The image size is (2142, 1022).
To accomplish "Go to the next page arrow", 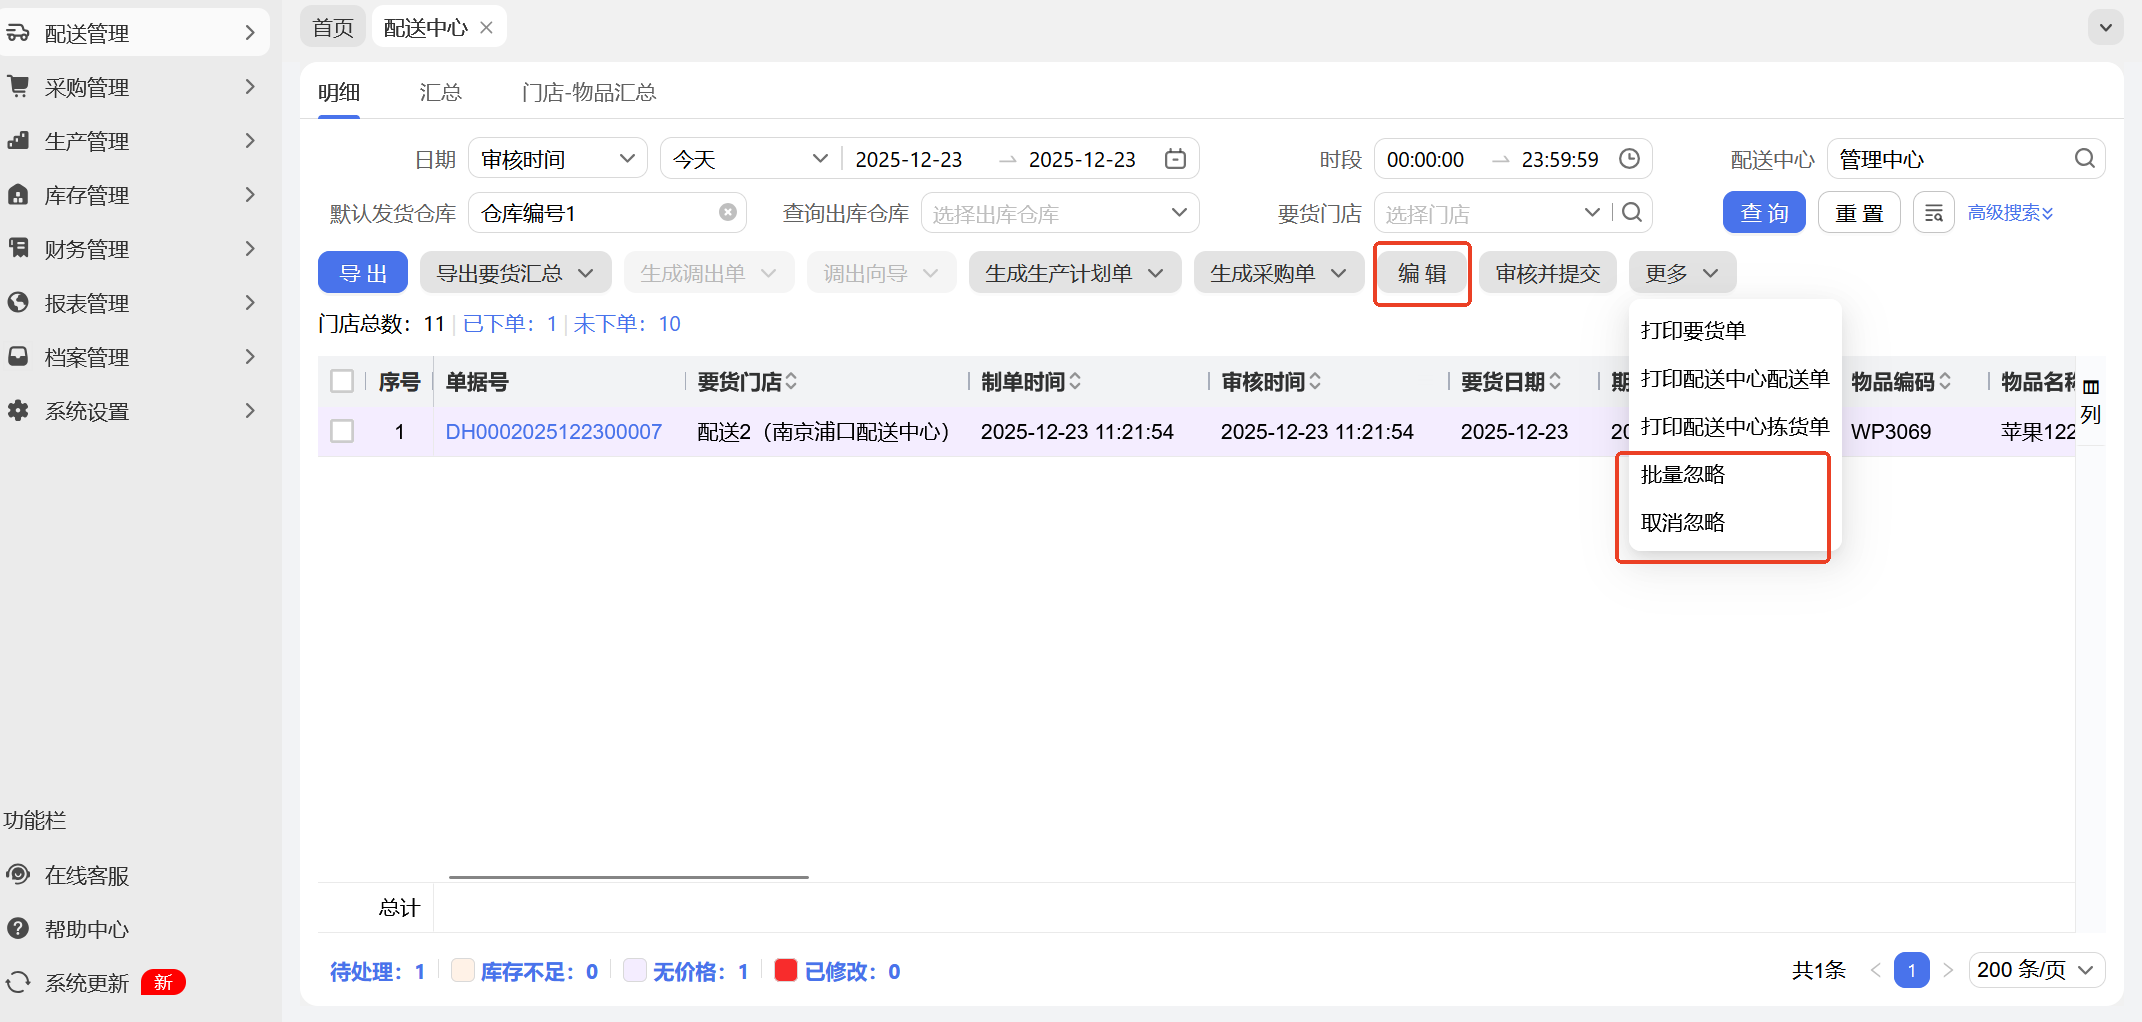I will [1948, 970].
